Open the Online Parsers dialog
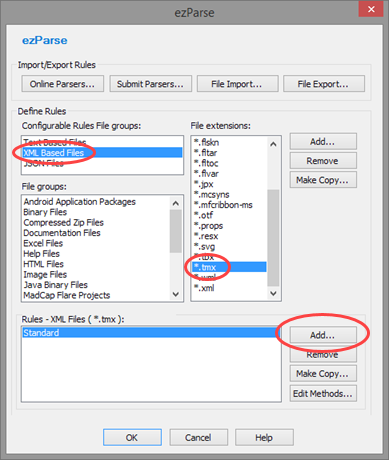This screenshot has width=389, height=460. (62, 84)
